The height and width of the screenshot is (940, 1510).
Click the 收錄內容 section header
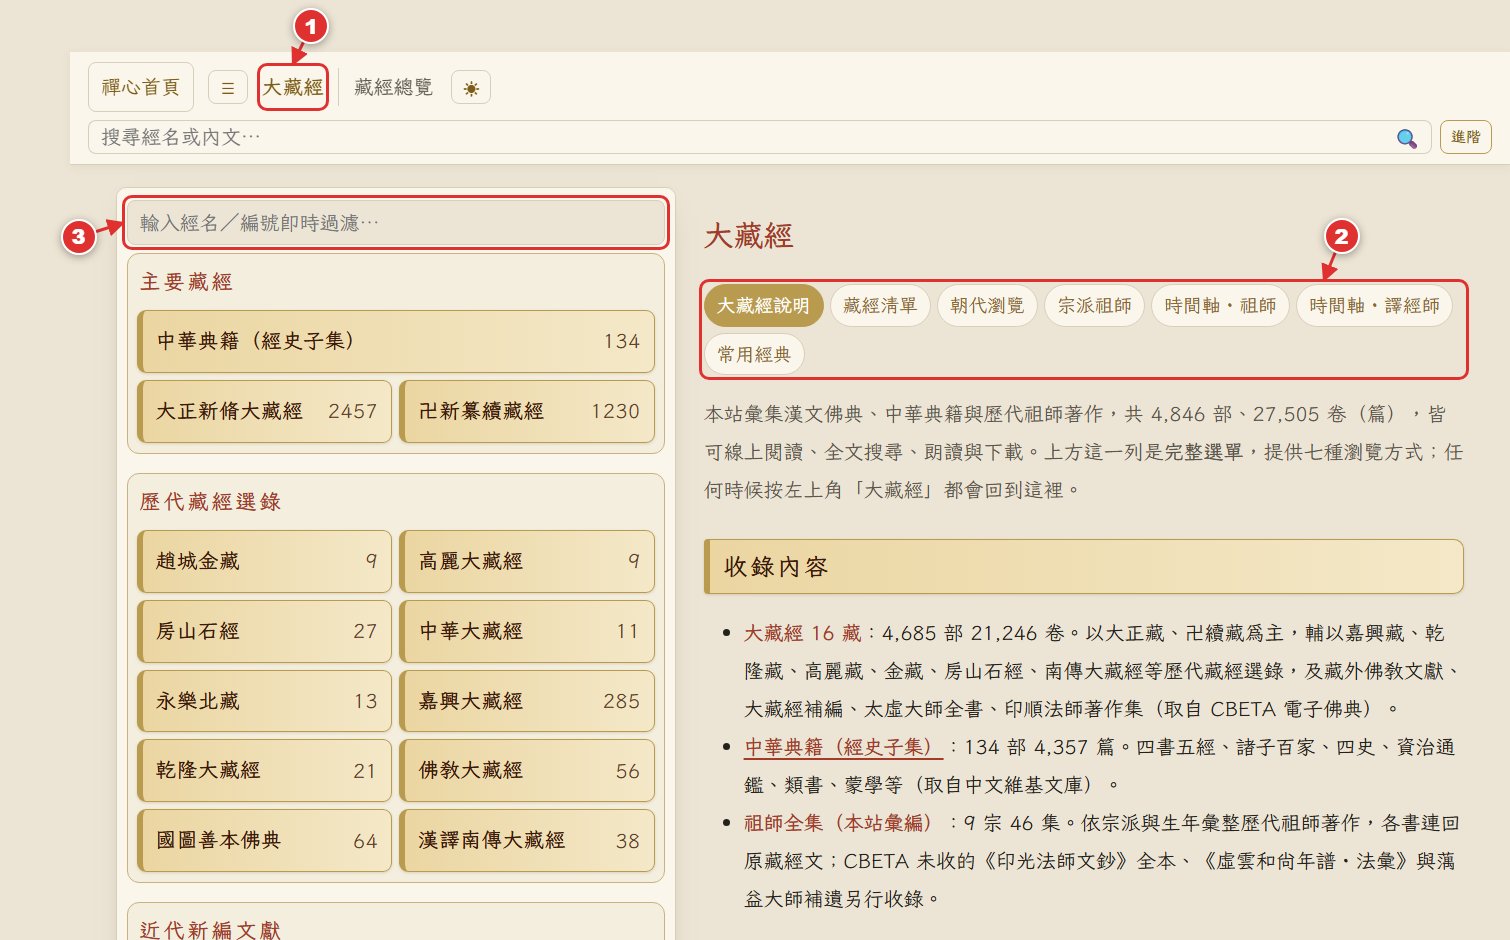[x=1084, y=567]
